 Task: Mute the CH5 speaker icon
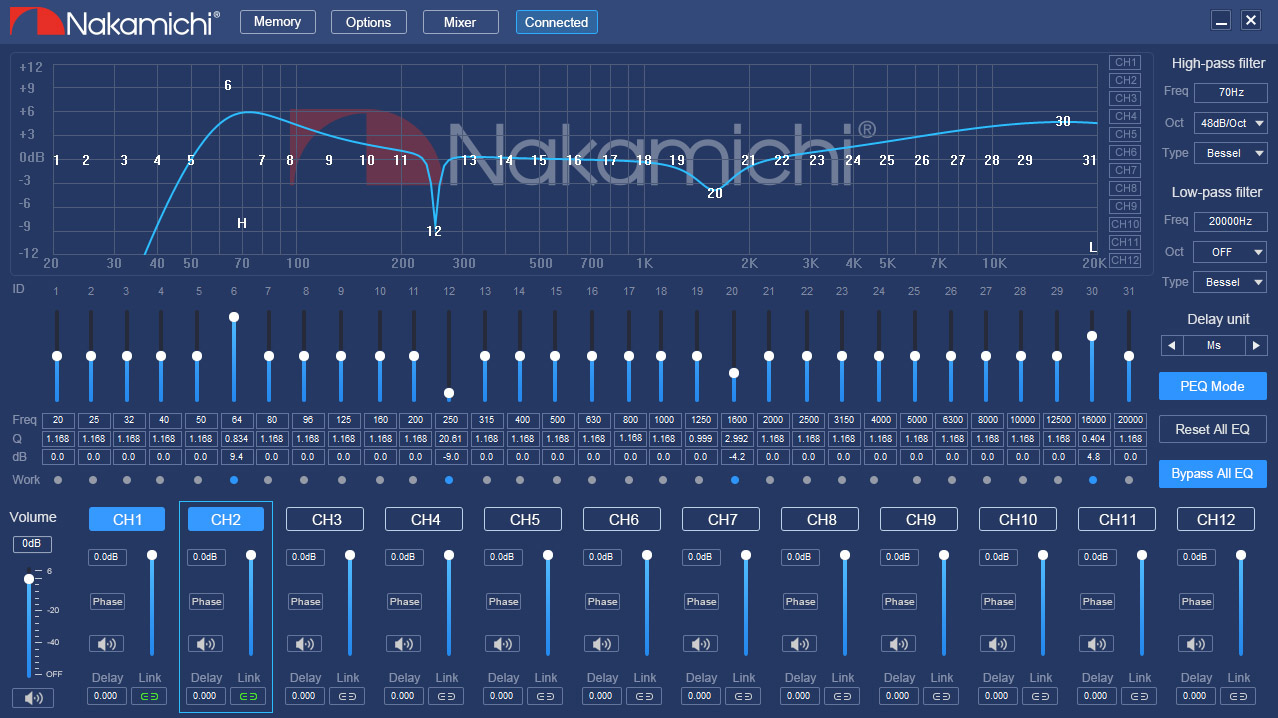503,644
